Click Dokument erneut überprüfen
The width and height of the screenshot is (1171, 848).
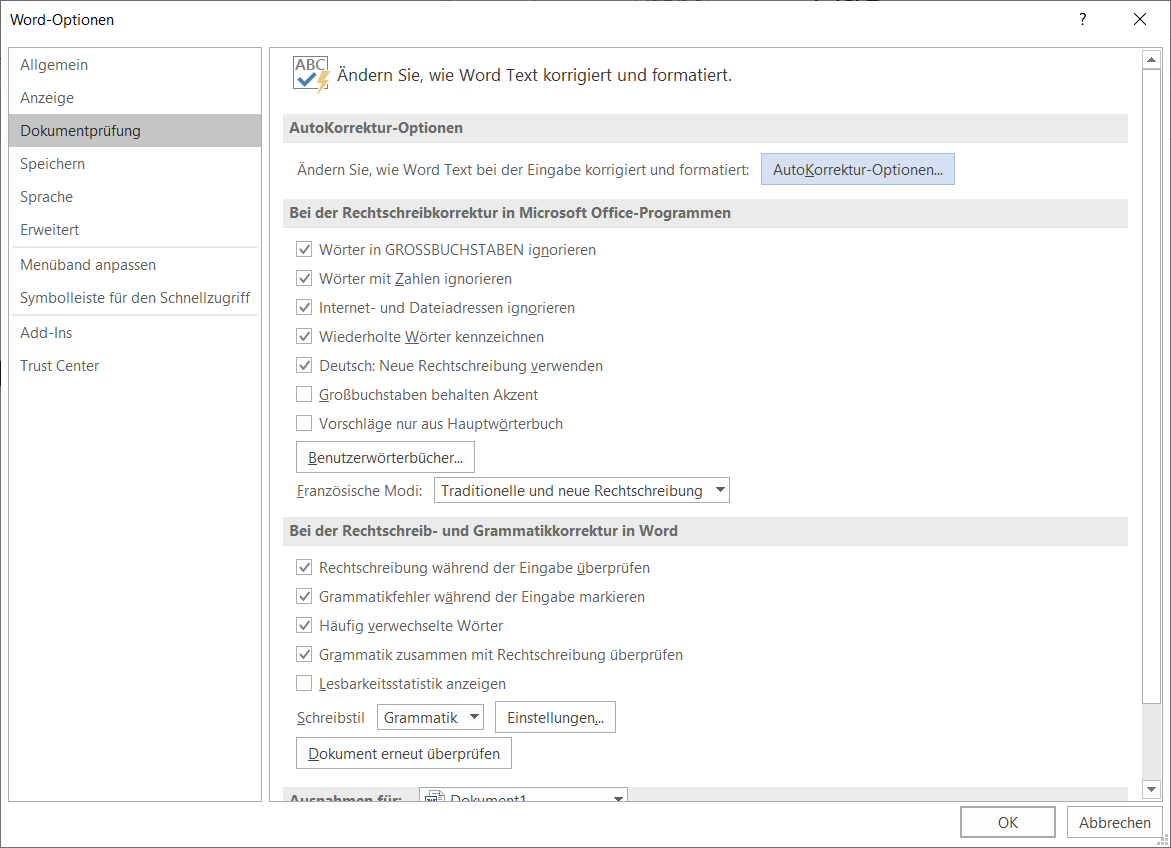(404, 753)
